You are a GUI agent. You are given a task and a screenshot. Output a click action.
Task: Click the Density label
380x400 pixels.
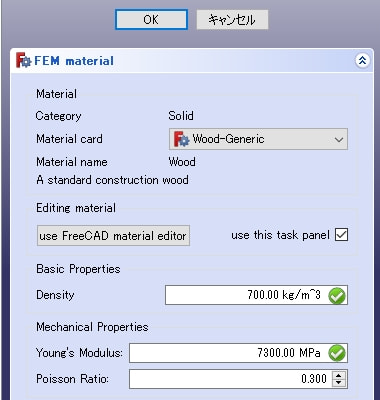click(55, 295)
